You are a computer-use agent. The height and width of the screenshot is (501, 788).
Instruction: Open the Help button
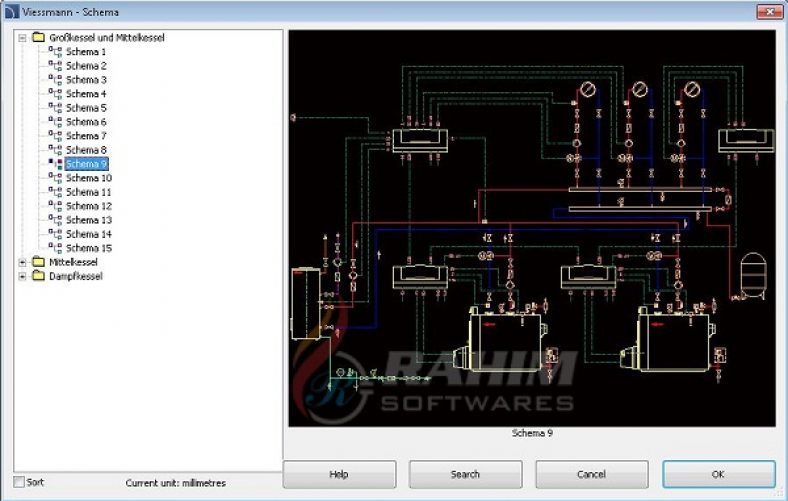point(339,474)
